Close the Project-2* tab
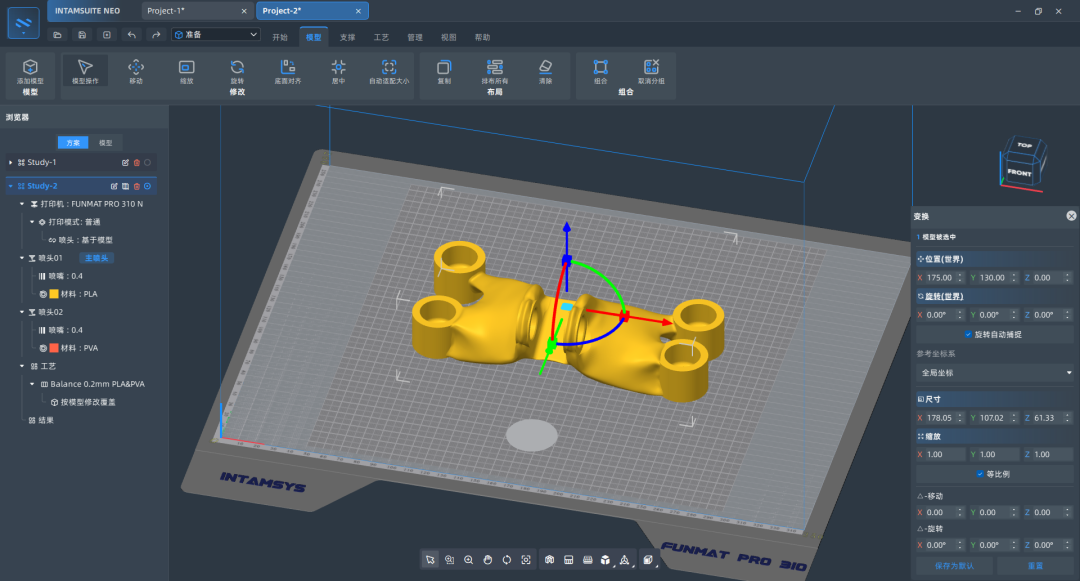 [x=358, y=11]
